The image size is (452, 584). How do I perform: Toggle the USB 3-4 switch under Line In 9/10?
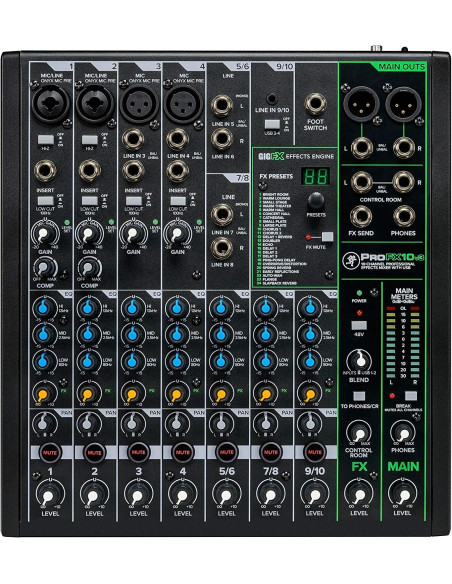point(272,124)
